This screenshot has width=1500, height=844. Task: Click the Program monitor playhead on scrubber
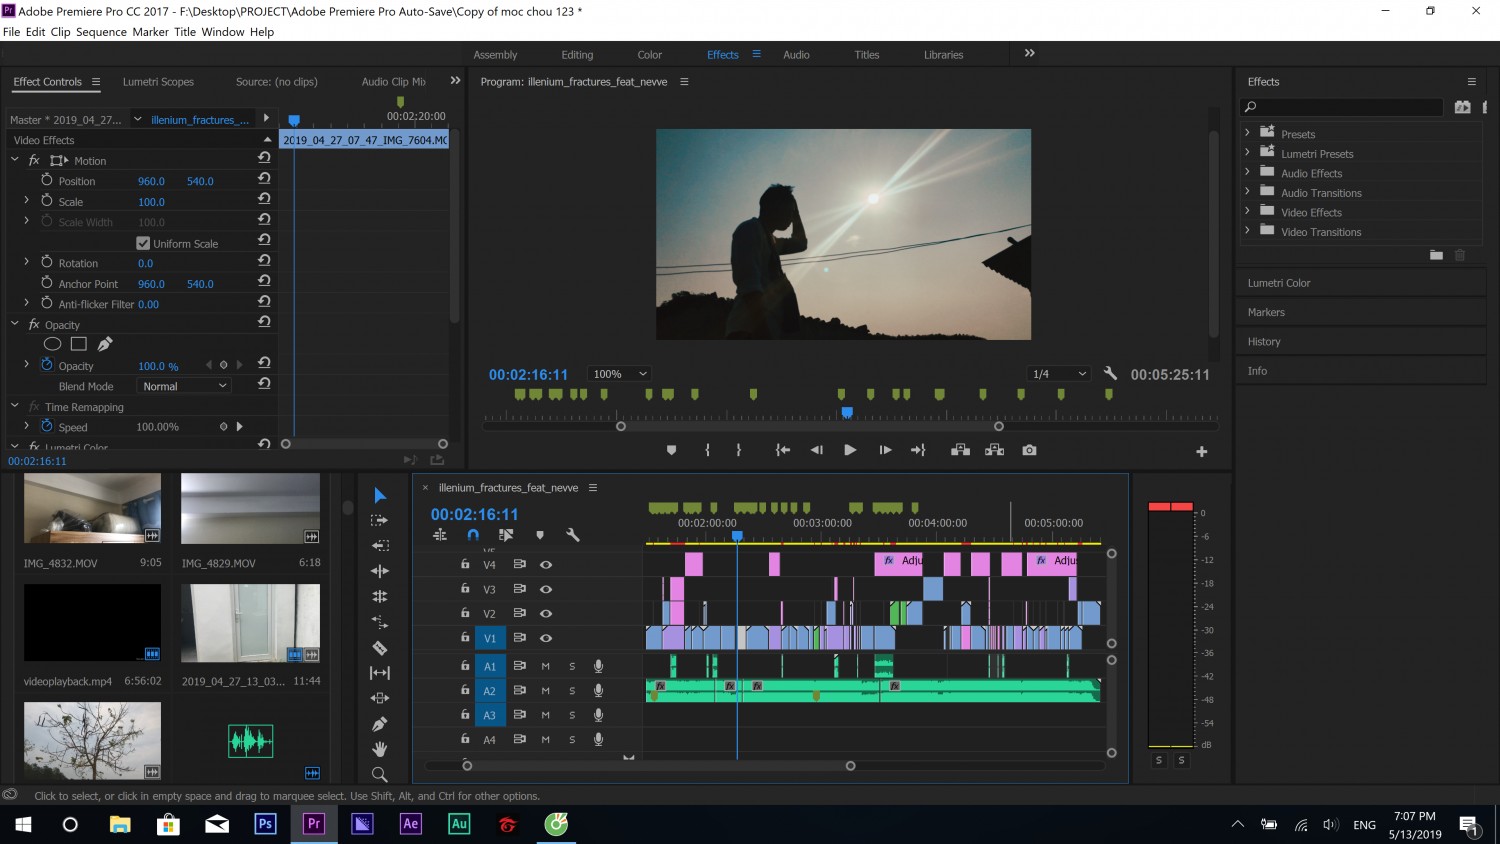847,412
